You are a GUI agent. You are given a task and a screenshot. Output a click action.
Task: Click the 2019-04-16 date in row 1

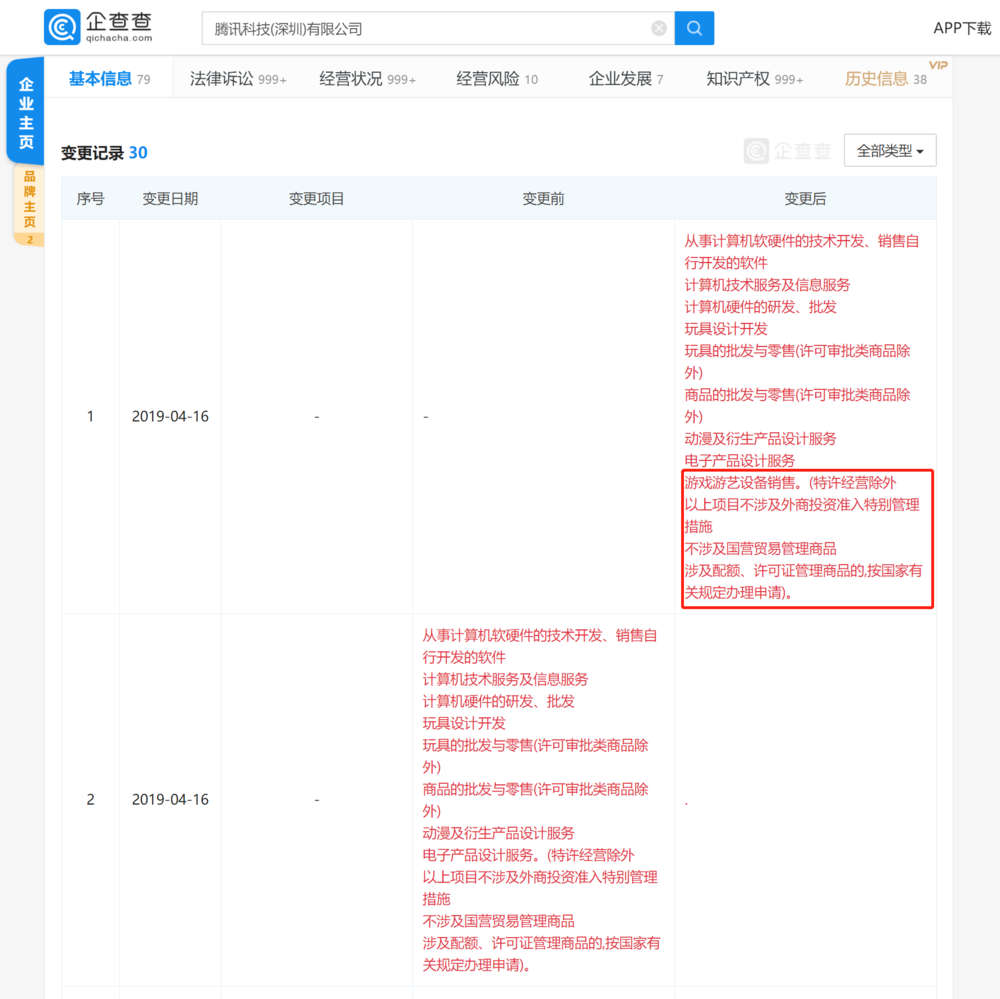click(170, 416)
